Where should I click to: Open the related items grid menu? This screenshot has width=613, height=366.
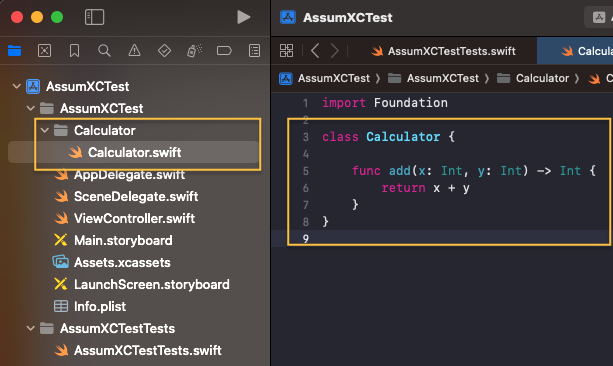pyautogui.click(x=286, y=51)
